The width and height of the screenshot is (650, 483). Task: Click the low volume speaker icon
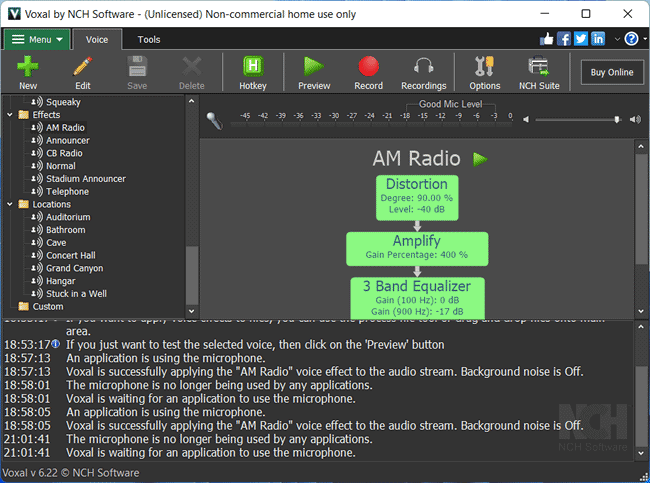(526, 119)
